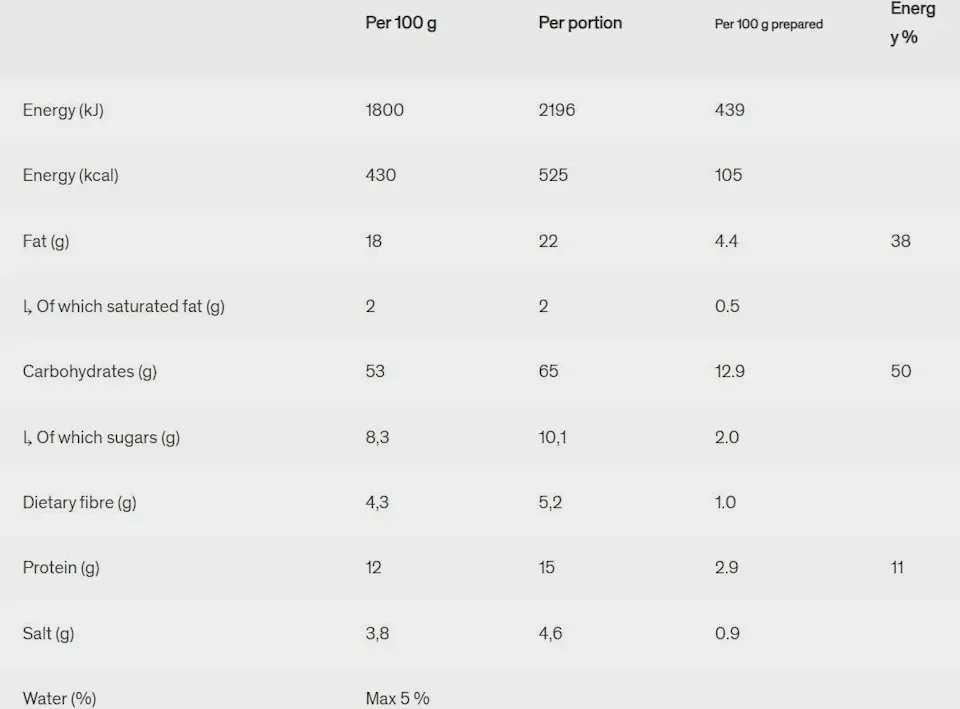Select the 12.9 carbohydrates prepared value
Image resolution: width=960 pixels, height=709 pixels.
click(730, 371)
